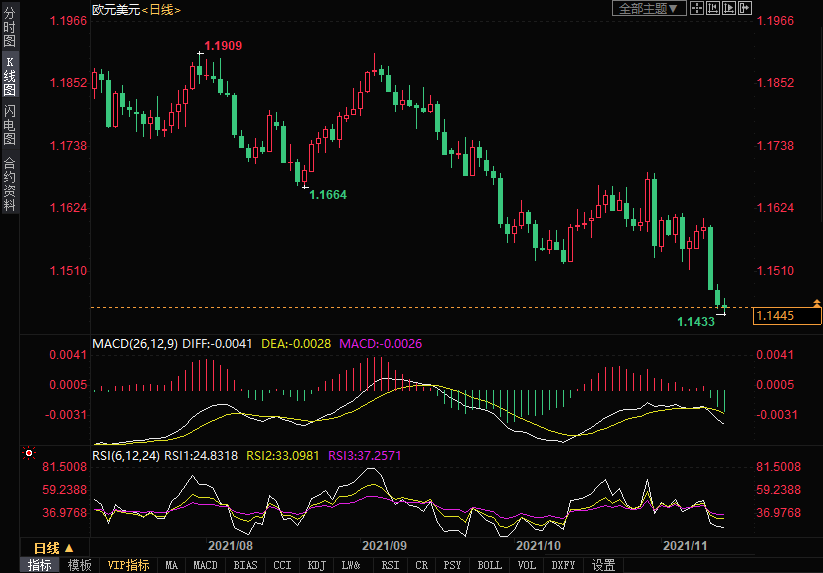Image resolution: width=823 pixels, height=573 pixels.
Task: Click the VIP指标 button
Action: (128, 565)
